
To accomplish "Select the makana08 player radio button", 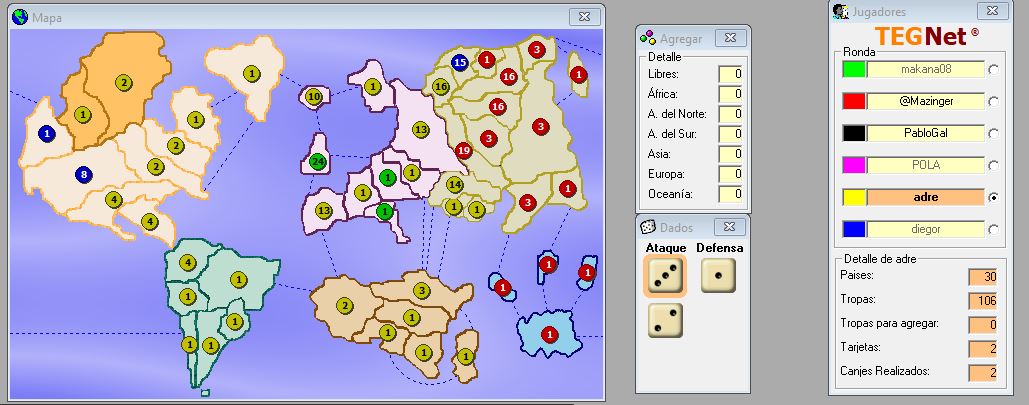I will pyautogui.click(x=993, y=70).
